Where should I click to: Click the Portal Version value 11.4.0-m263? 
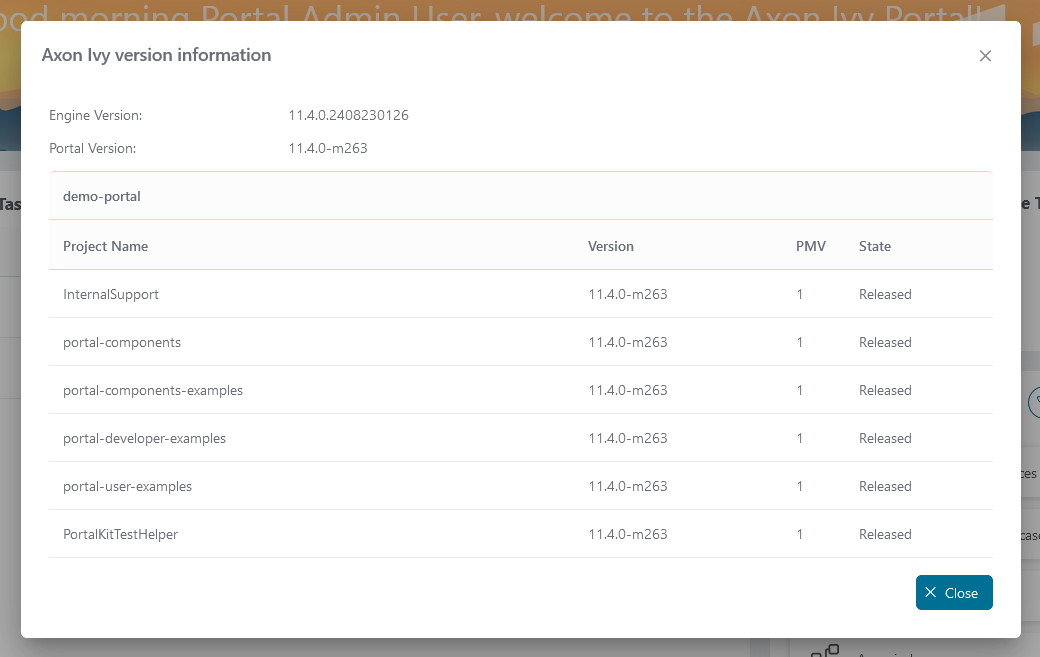point(328,149)
